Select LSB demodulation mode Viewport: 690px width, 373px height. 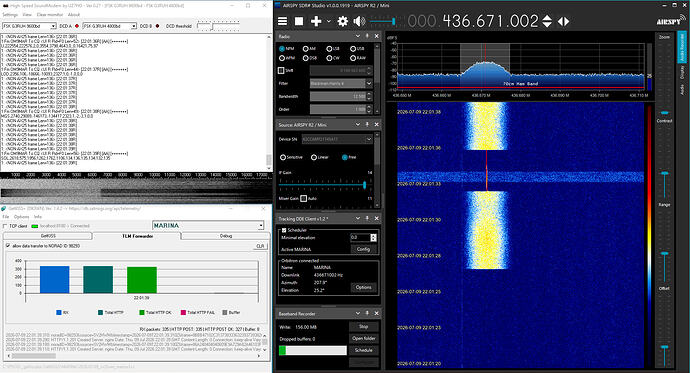coord(333,49)
